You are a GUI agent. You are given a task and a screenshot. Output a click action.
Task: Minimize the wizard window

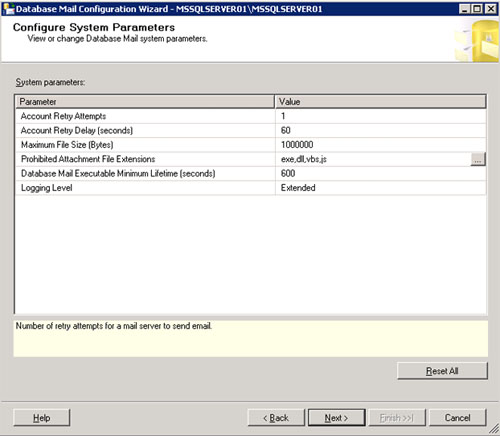tap(464, 9)
